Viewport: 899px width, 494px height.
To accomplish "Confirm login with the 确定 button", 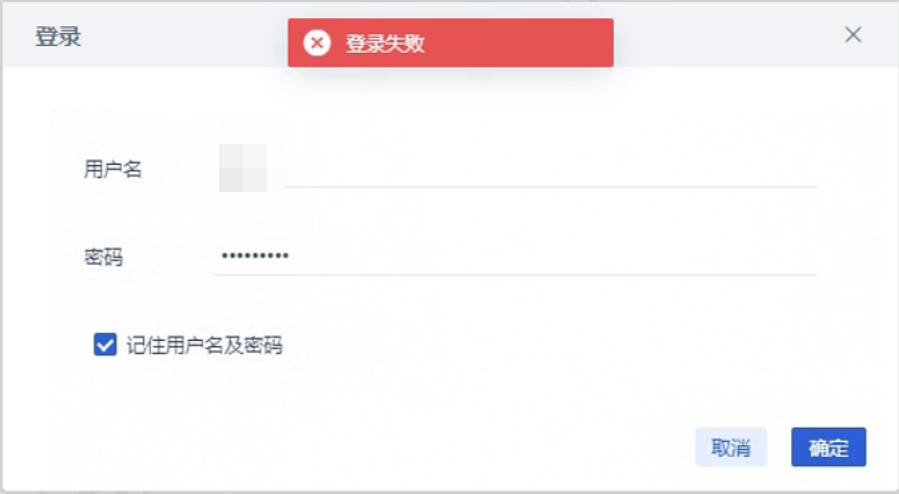I will 828,447.
